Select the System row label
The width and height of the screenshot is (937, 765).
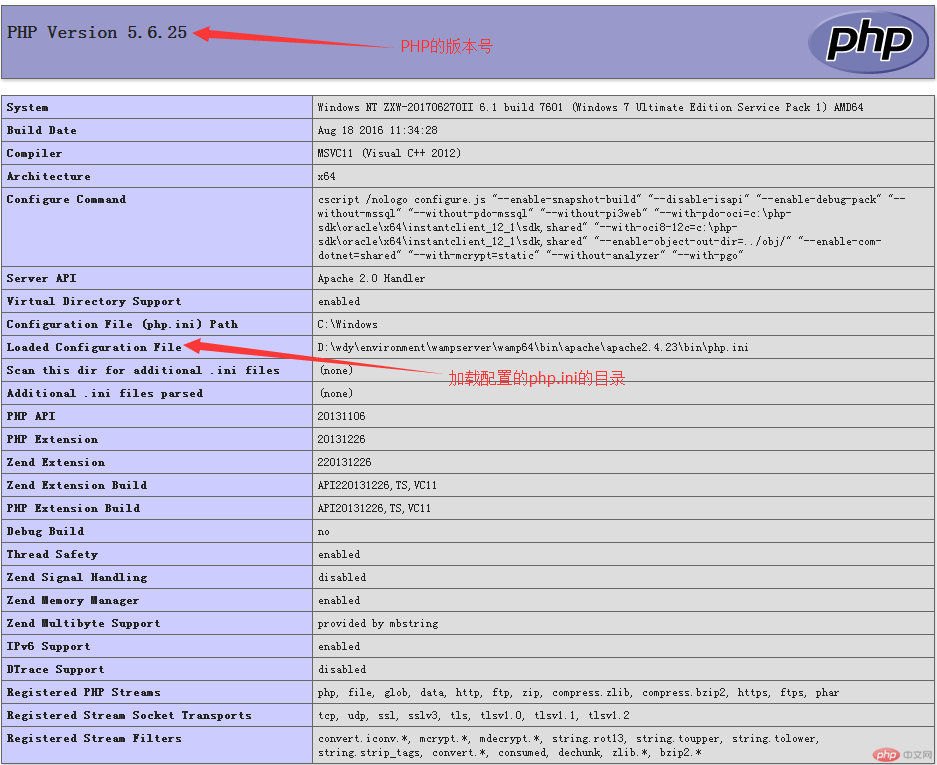[28, 107]
